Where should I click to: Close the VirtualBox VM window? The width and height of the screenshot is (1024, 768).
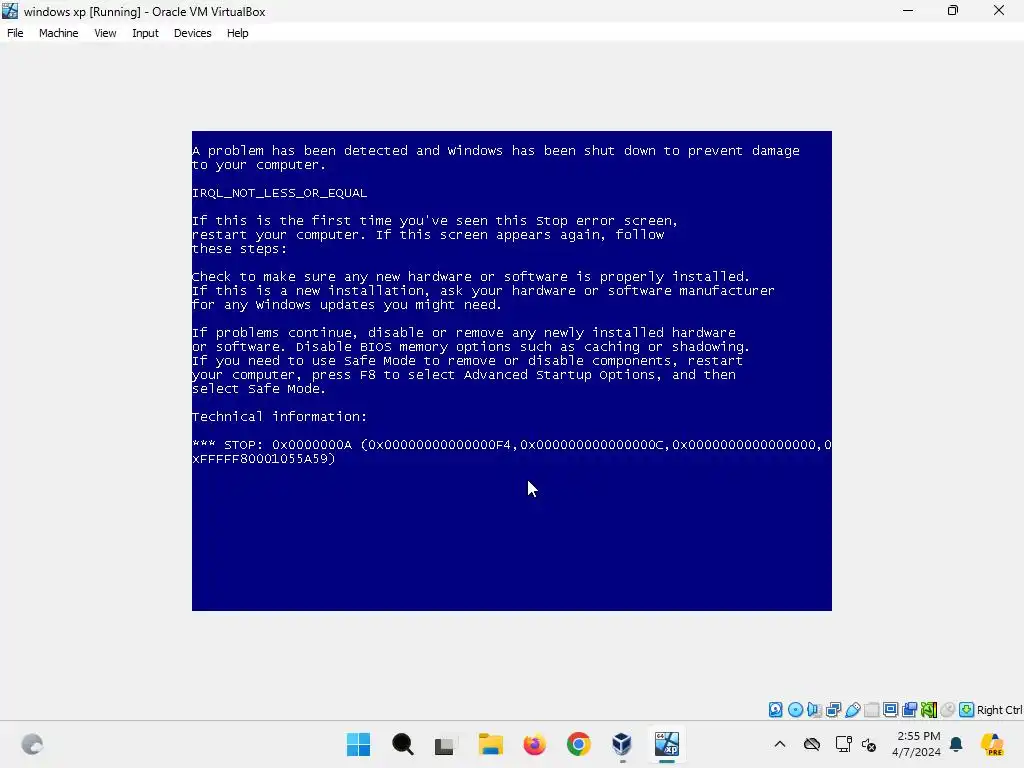click(x=999, y=10)
